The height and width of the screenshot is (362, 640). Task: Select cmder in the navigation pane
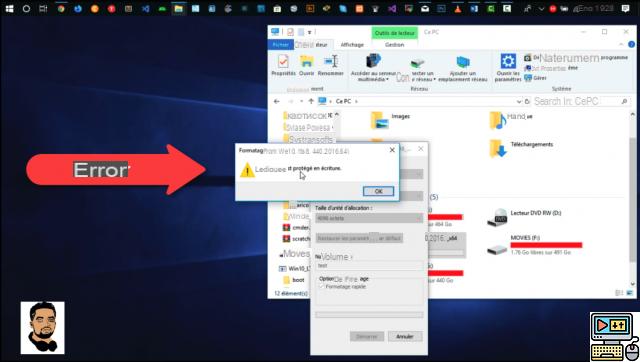296,227
